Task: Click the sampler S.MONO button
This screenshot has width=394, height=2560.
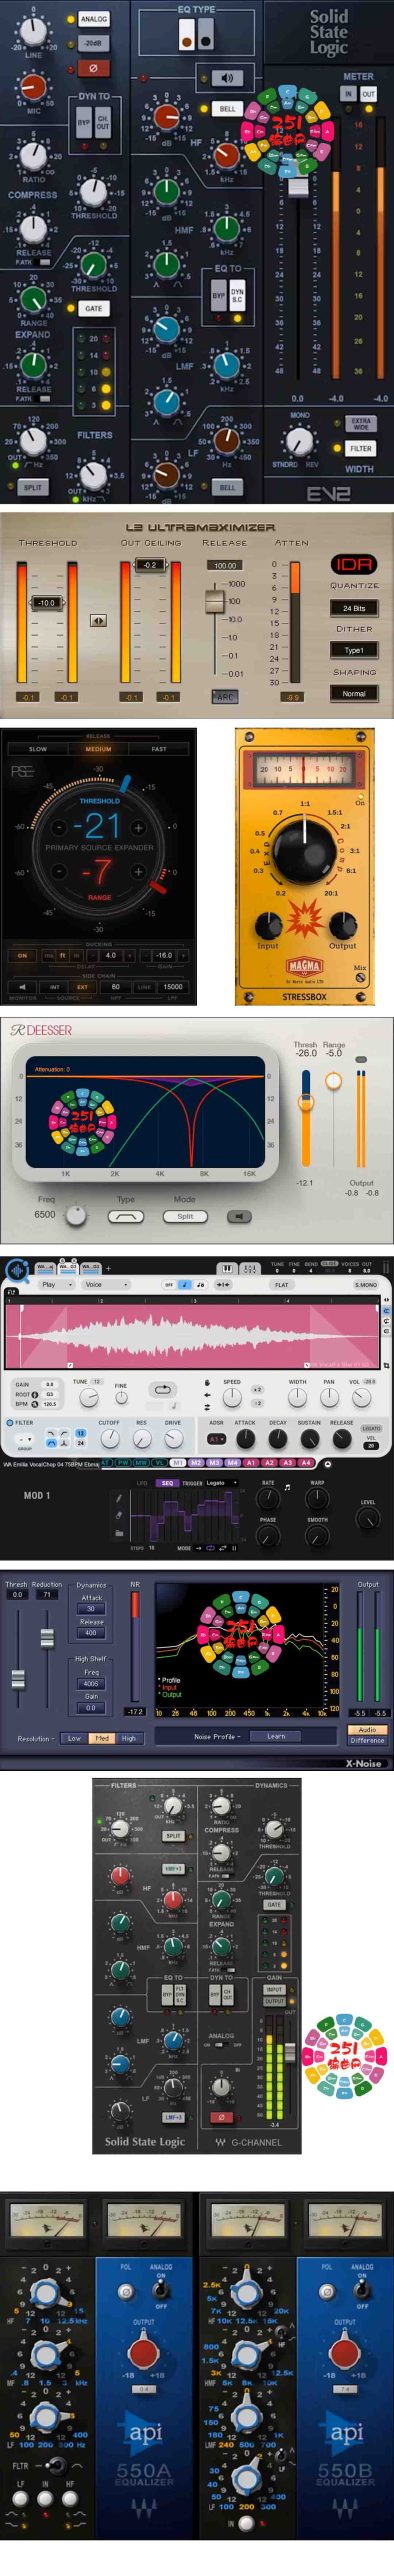Action: [x=365, y=1285]
